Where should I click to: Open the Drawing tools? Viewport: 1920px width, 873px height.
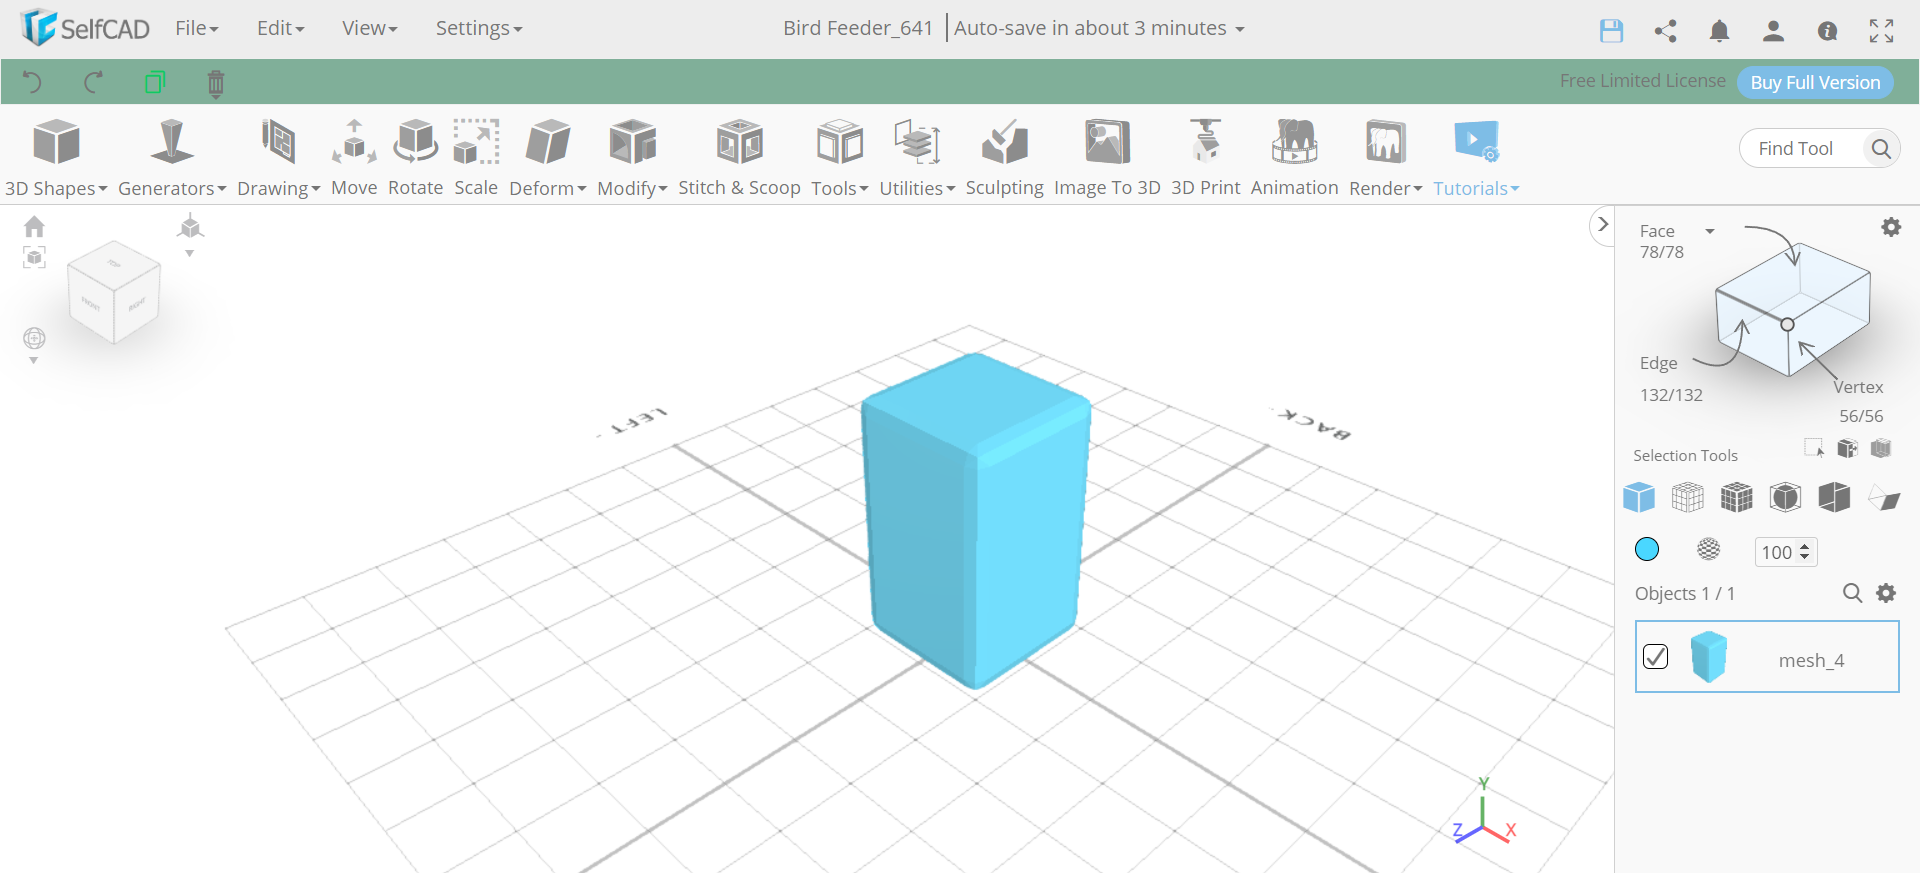278,158
